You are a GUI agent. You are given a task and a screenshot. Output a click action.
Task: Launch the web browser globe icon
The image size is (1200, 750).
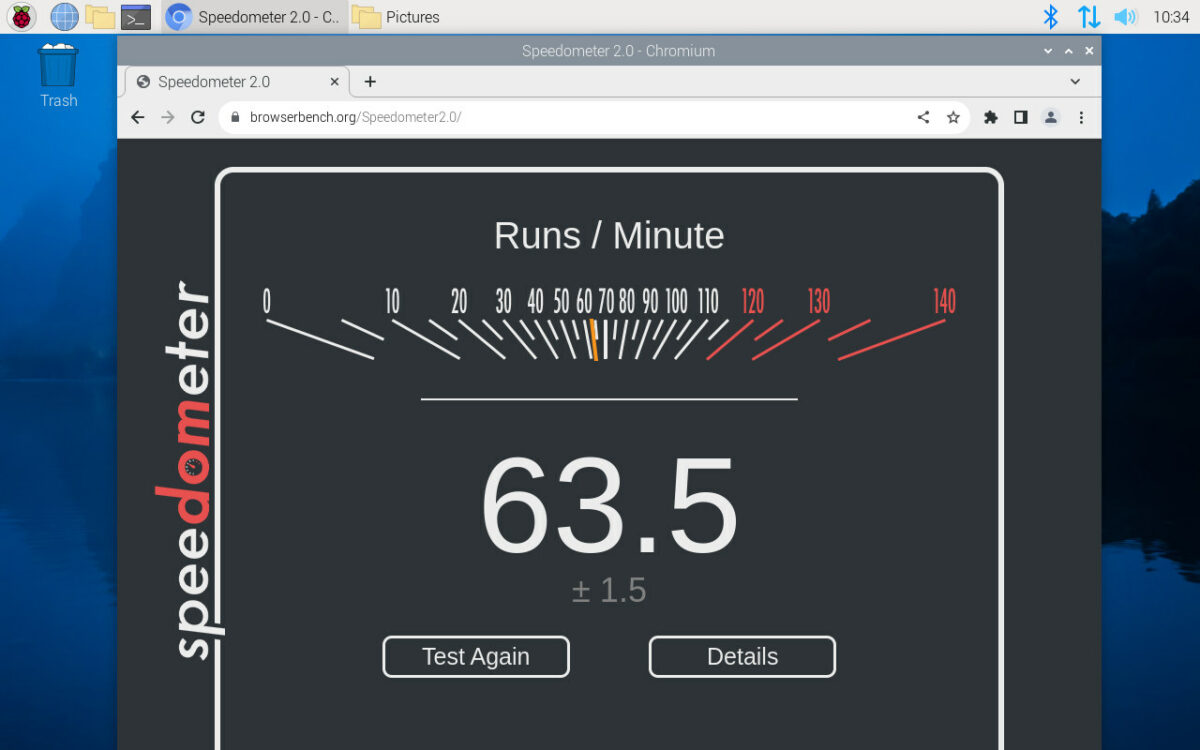[x=64, y=16]
